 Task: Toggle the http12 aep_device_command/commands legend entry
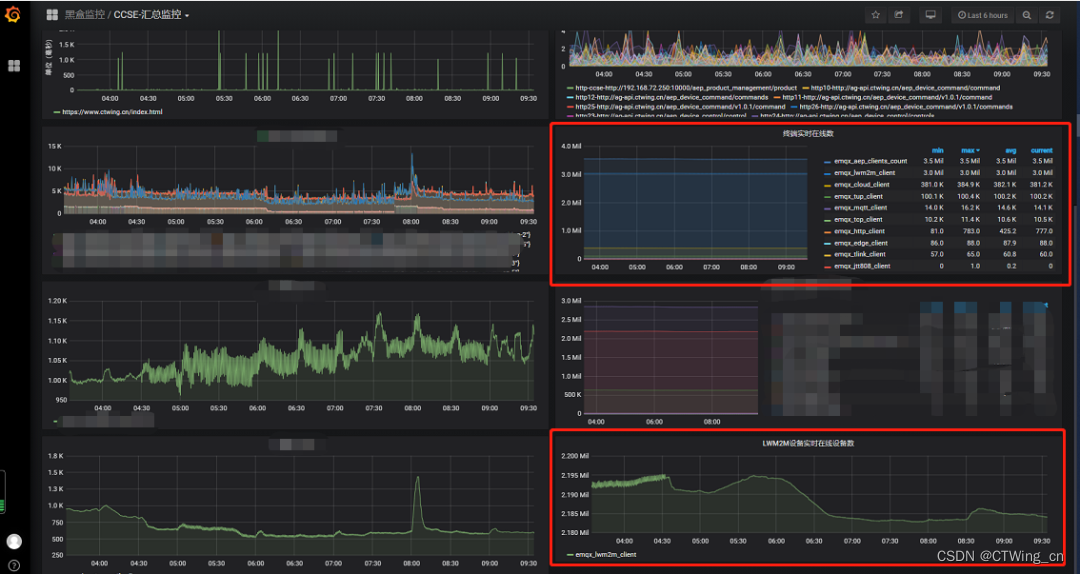coord(672,97)
